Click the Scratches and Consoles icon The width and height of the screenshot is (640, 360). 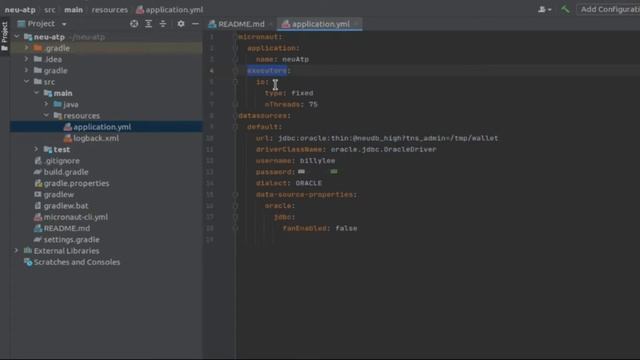coord(28,262)
